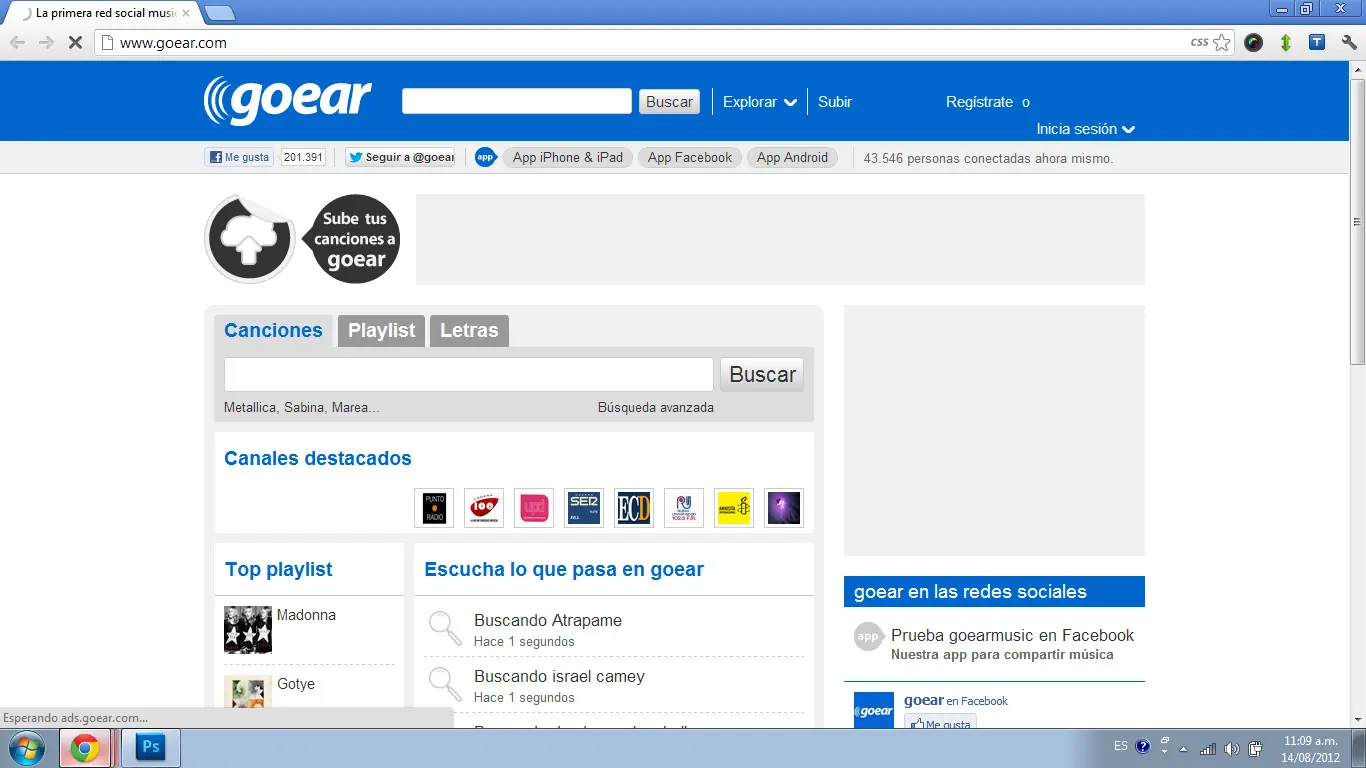Click the goear logo in the header

[x=288, y=100]
